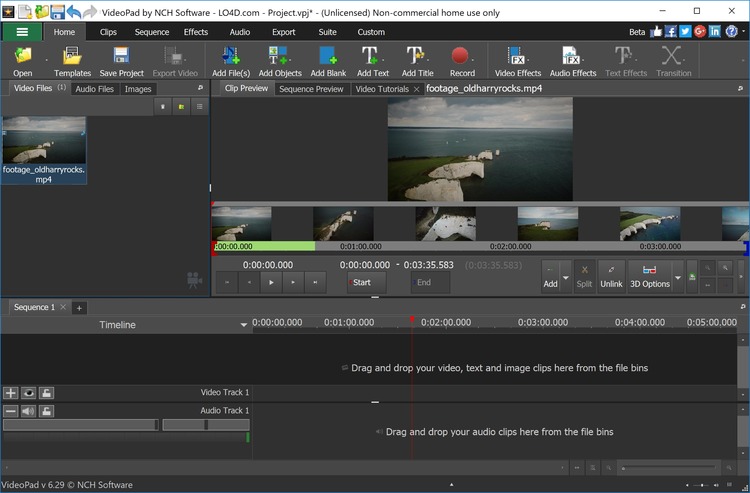750x493 pixels.
Task: Toggle Video Track 1 visibility eye
Action: (28, 393)
